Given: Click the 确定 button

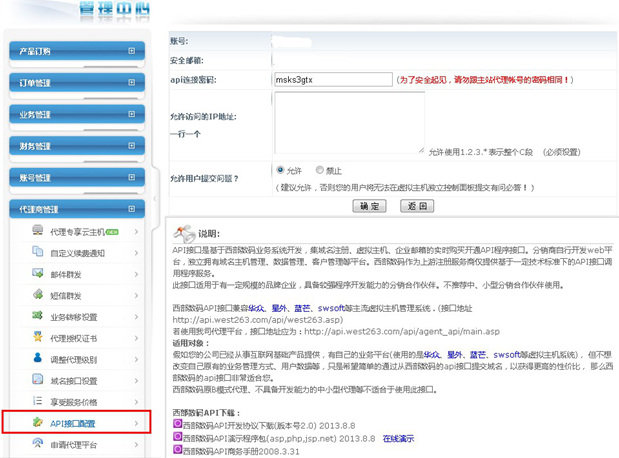Looking at the screenshot, I should coord(370,206).
